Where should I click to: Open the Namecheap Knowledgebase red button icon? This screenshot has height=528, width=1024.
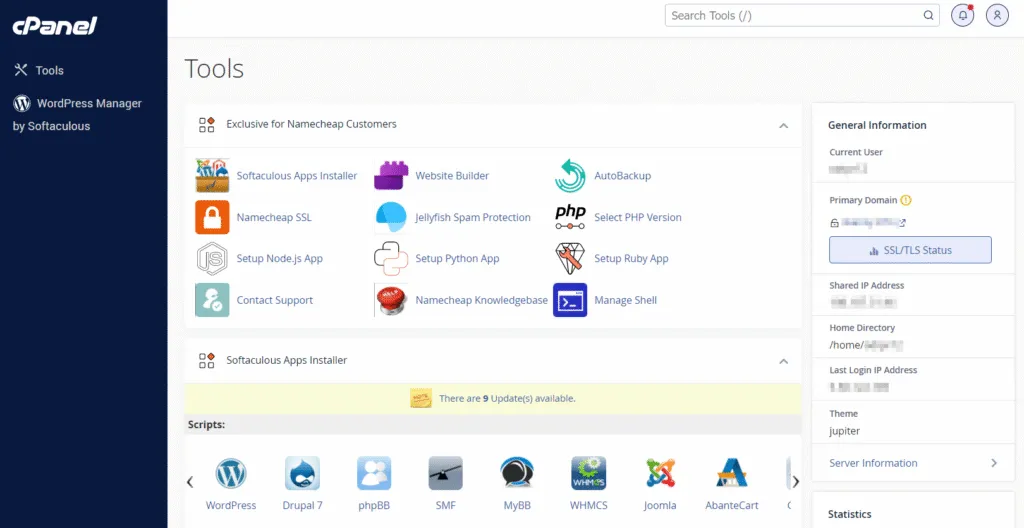tap(391, 300)
